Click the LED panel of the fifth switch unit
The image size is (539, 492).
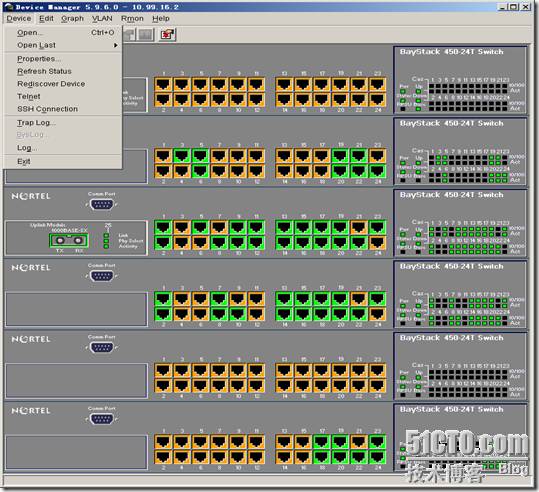point(460,366)
